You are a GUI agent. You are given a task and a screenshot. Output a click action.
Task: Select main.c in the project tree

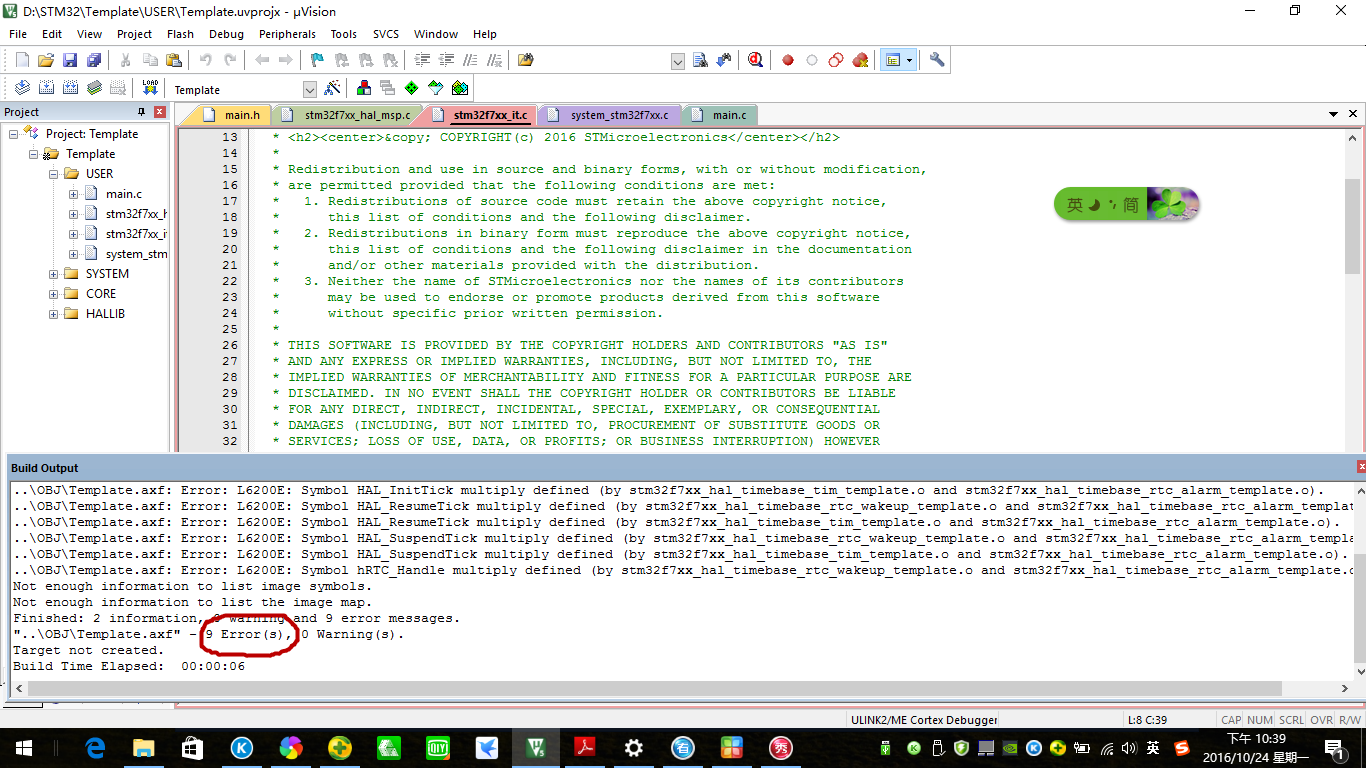point(124,193)
